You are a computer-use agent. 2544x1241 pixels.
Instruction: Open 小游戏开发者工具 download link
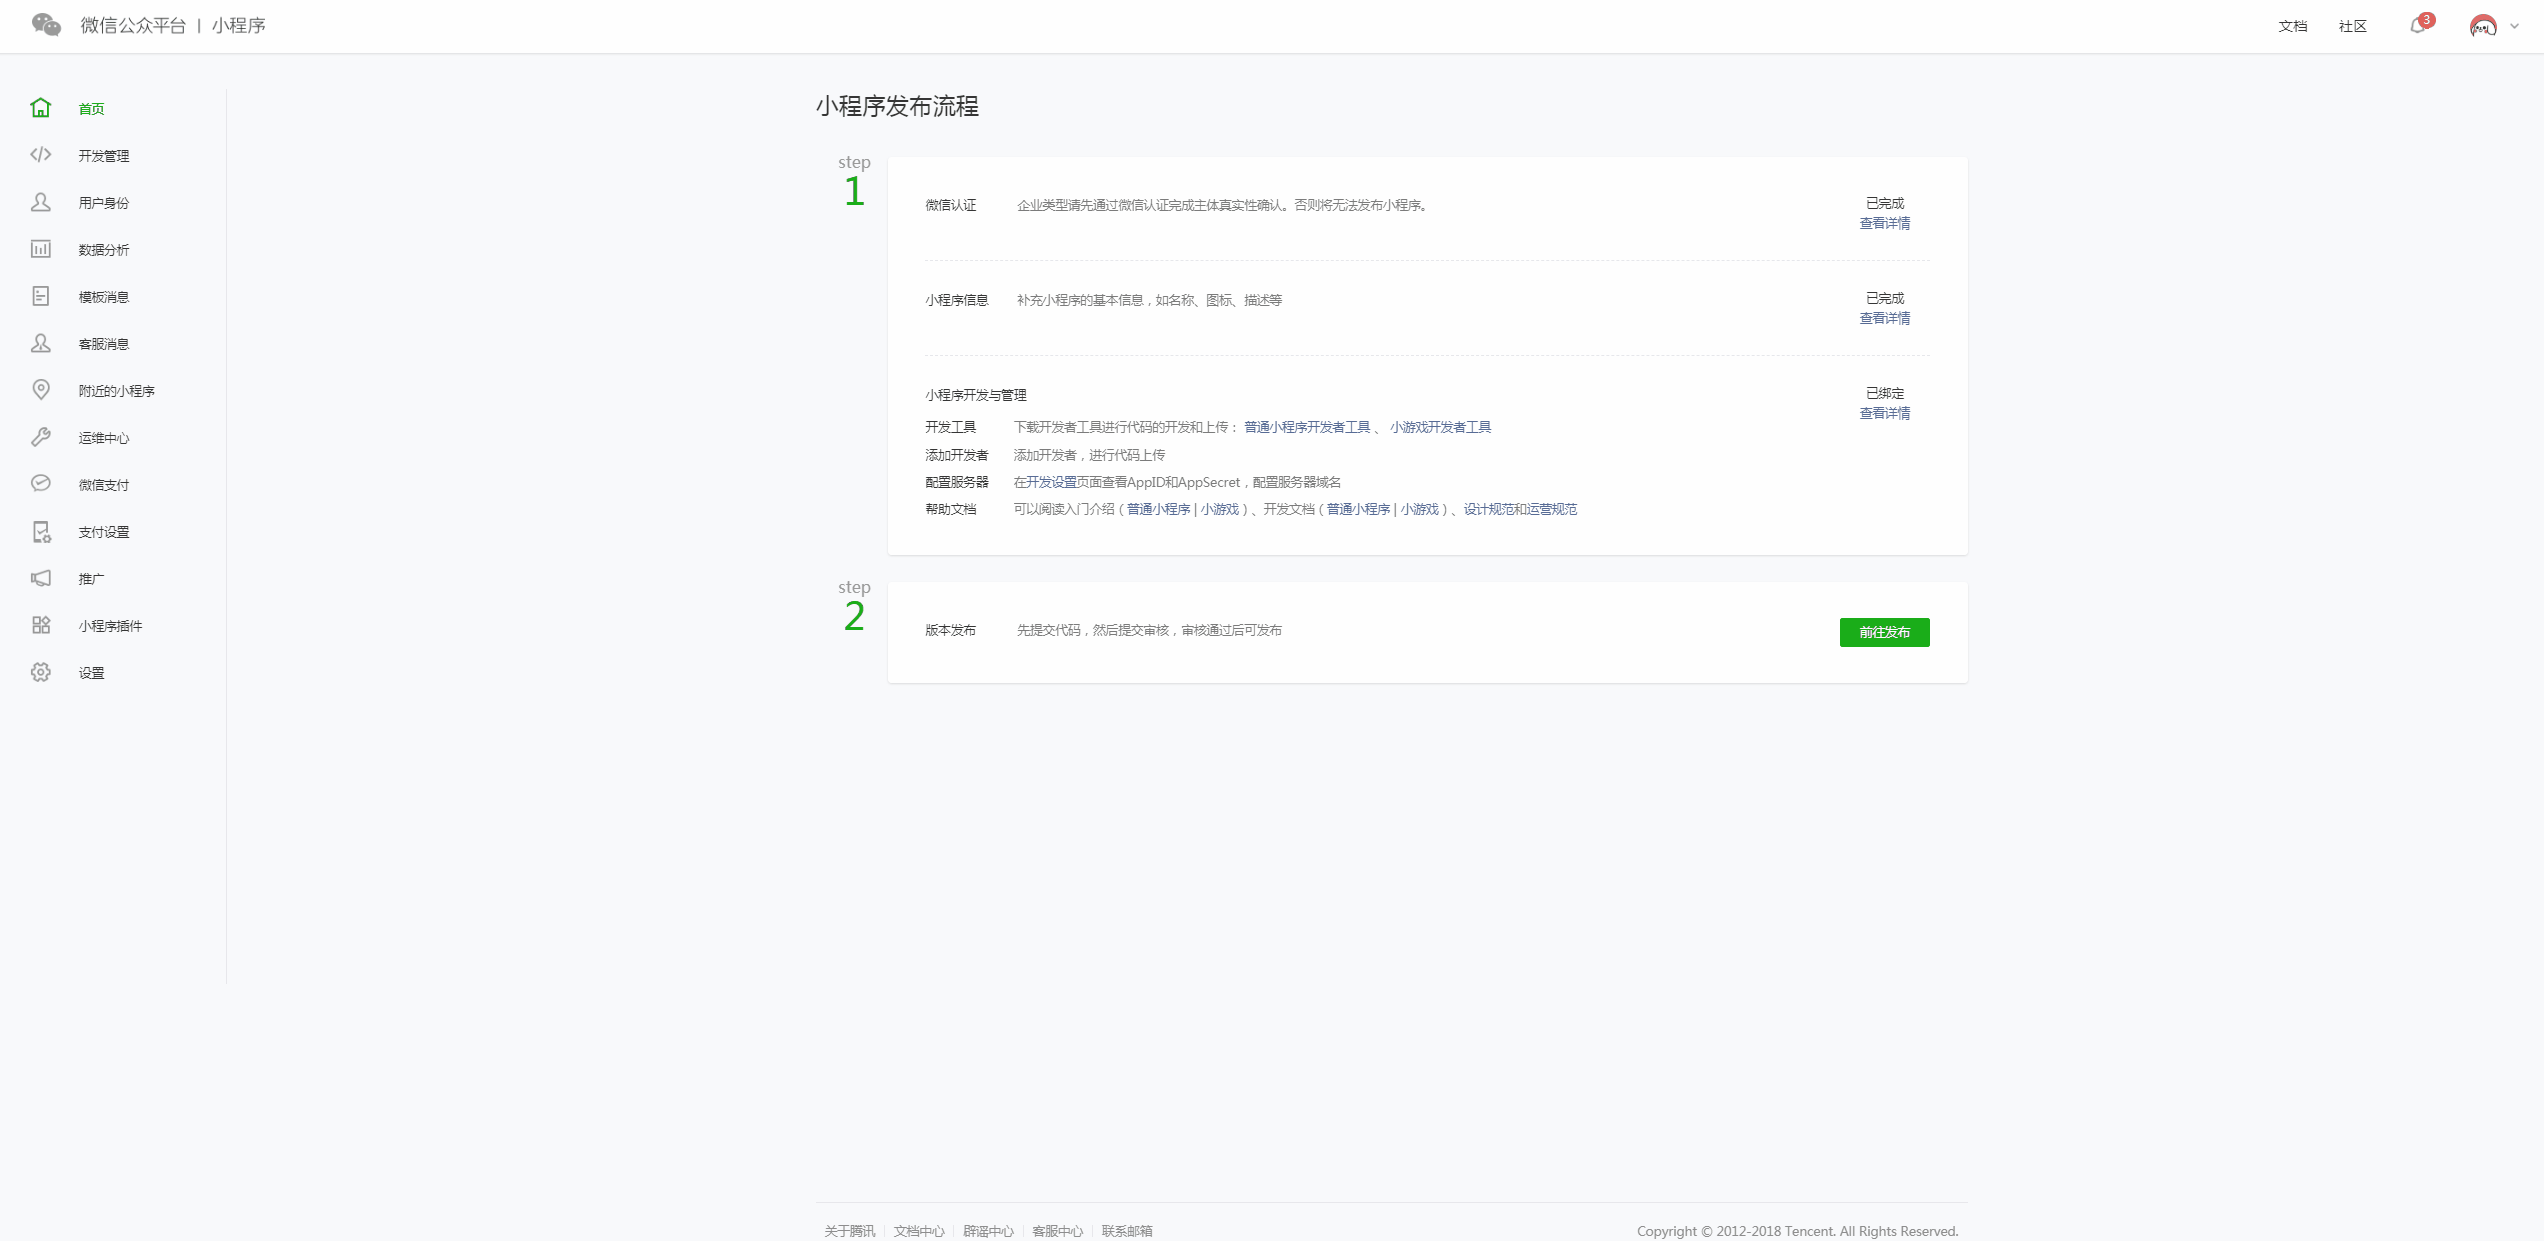[1440, 427]
